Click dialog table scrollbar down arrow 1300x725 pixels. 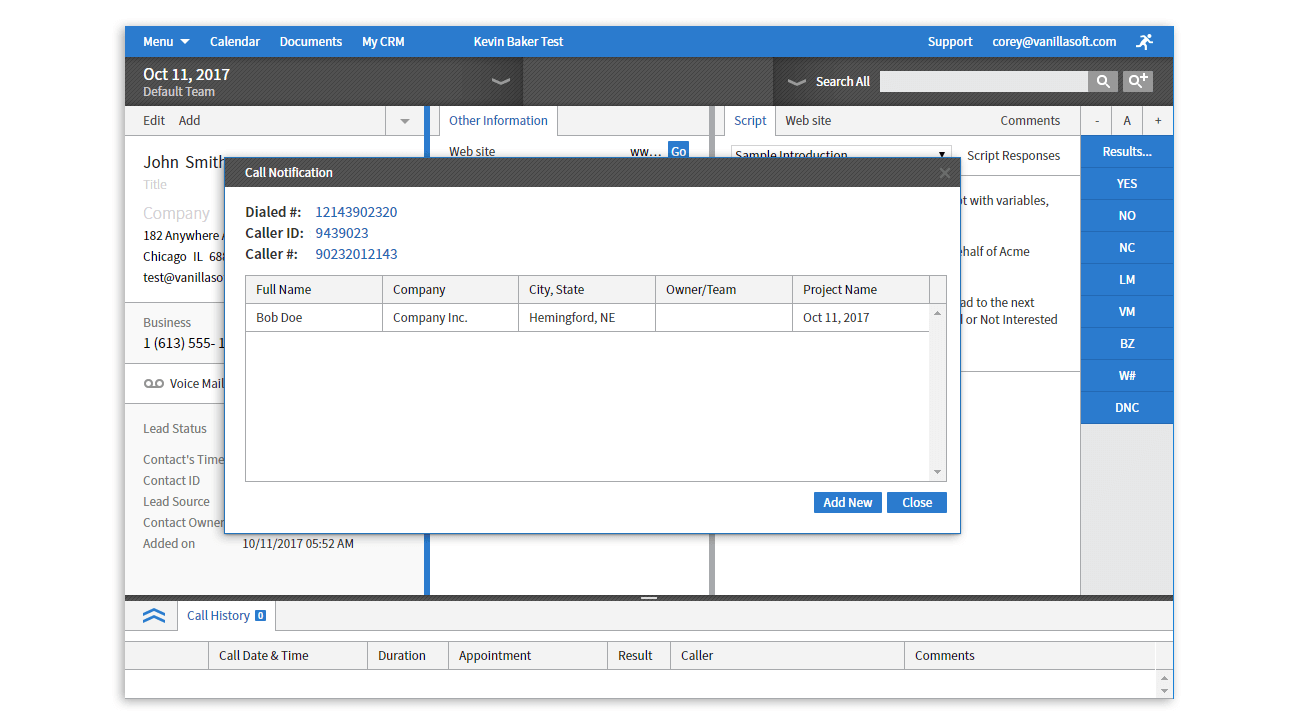tap(938, 472)
